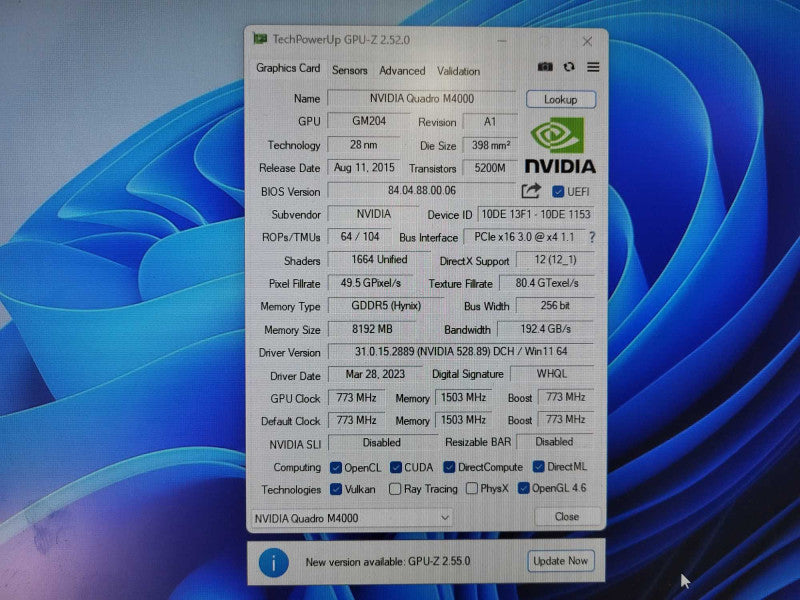The image size is (800, 600).
Task: Toggle the UEFI checkbox
Action: click(x=558, y=192)
